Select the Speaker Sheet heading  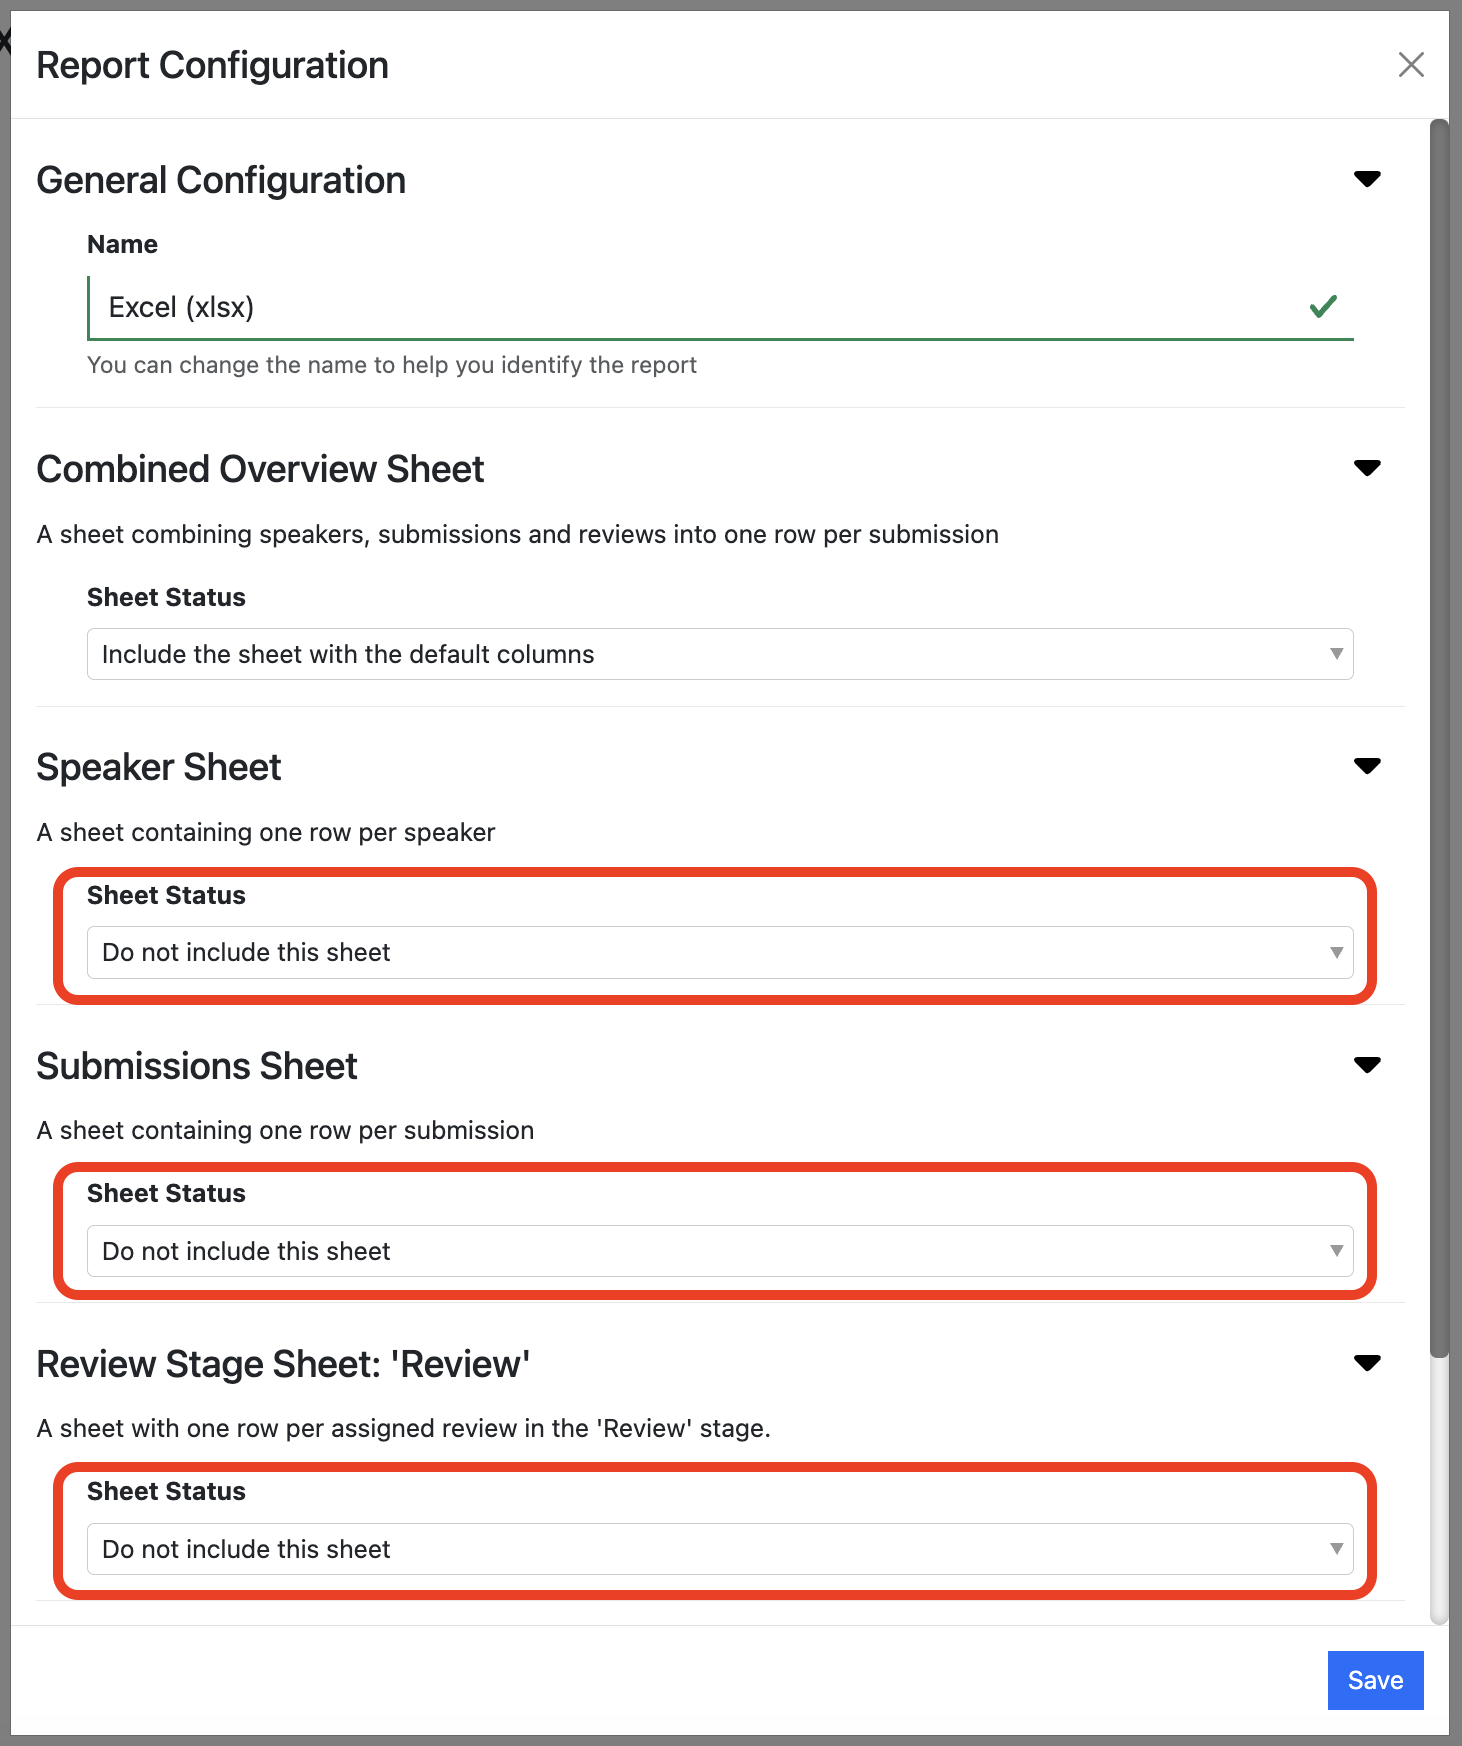pyautogui.click(x=159, y=767)
